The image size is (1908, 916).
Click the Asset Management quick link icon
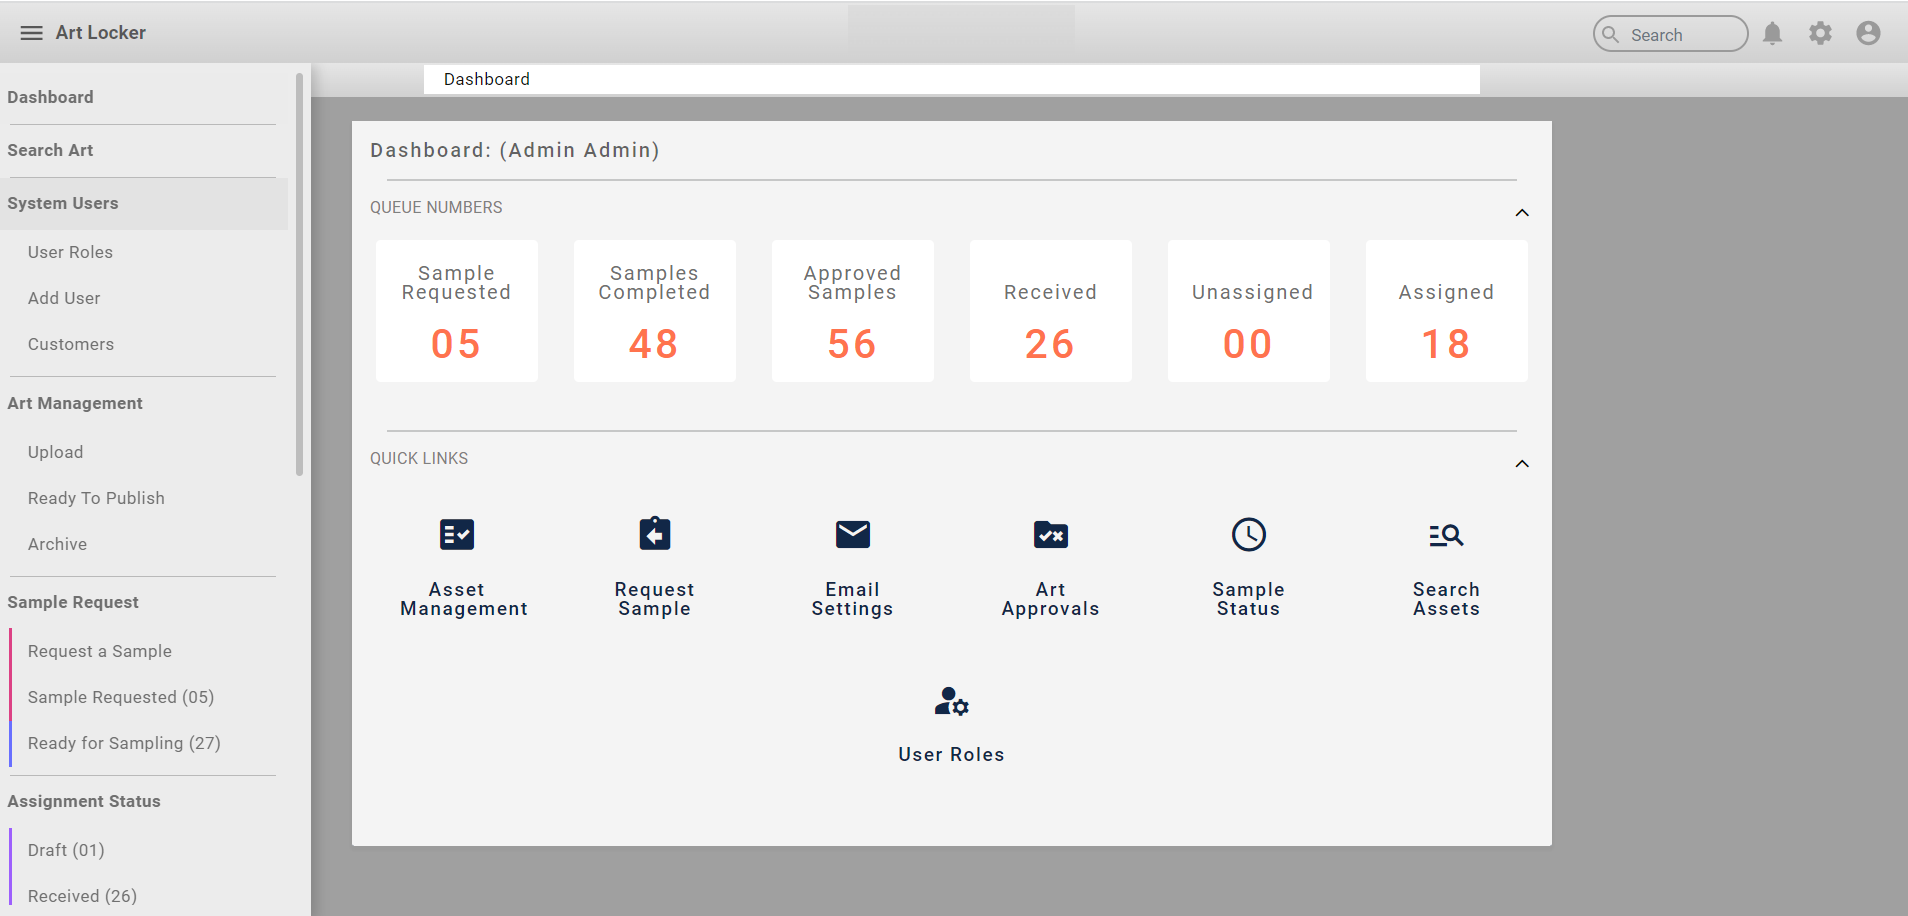pos(457,535)
